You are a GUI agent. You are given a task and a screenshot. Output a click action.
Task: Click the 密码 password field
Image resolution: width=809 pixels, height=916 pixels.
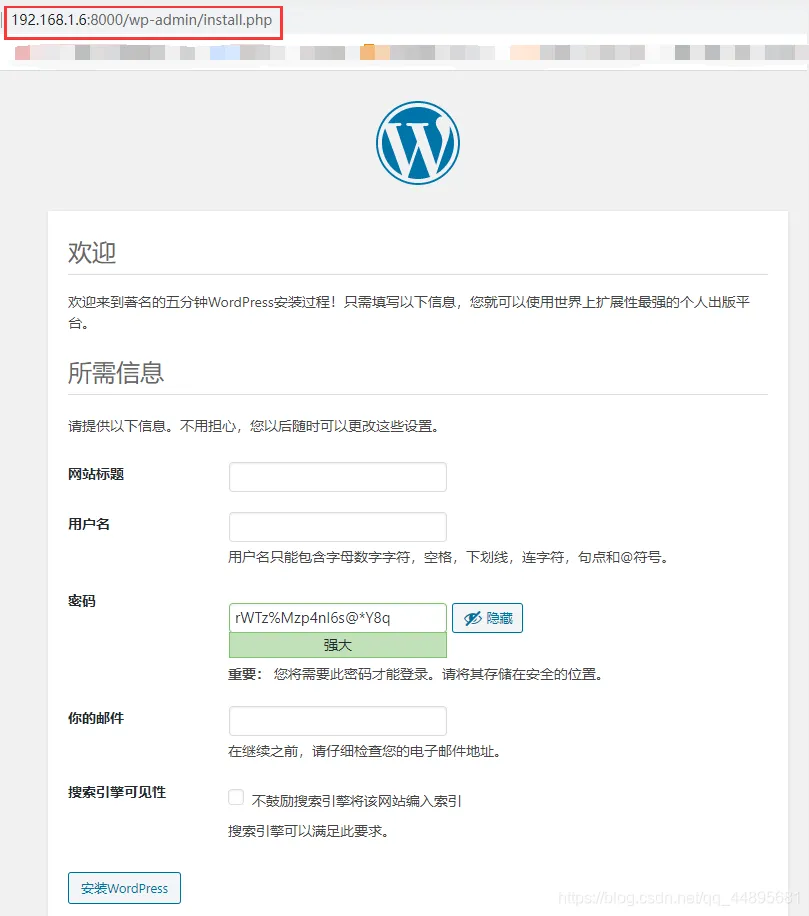point(338,617)
